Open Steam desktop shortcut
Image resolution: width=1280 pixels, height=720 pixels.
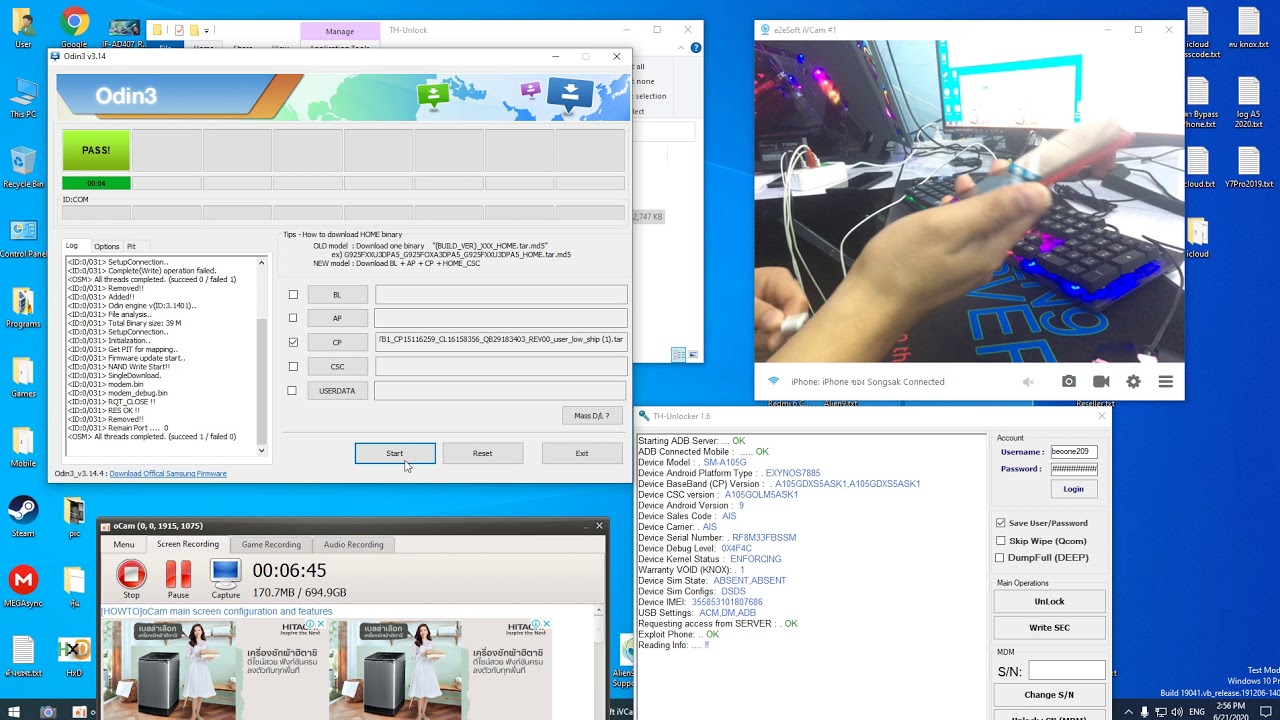click(x=23, y=517)
